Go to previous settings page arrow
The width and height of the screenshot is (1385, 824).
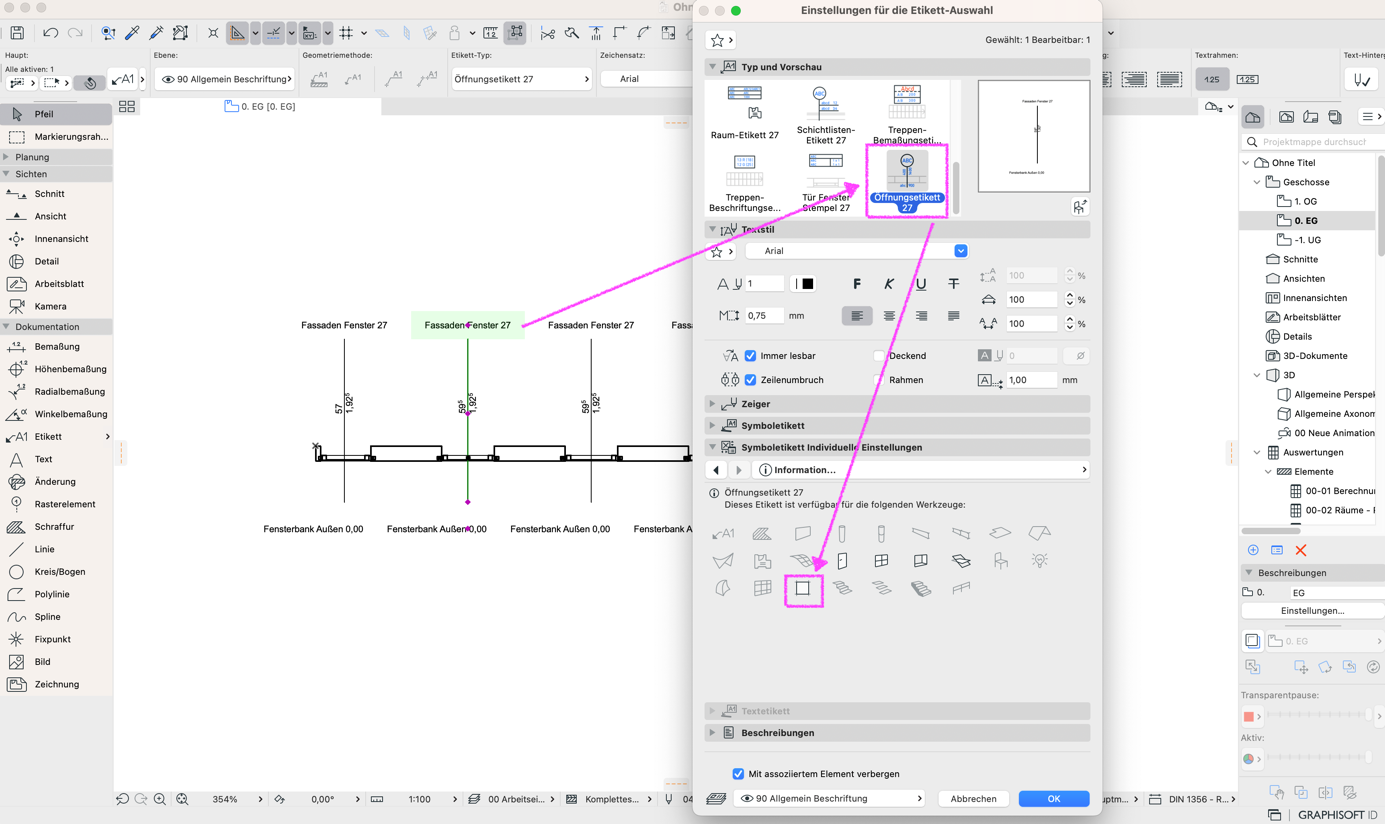click(716, 470)
